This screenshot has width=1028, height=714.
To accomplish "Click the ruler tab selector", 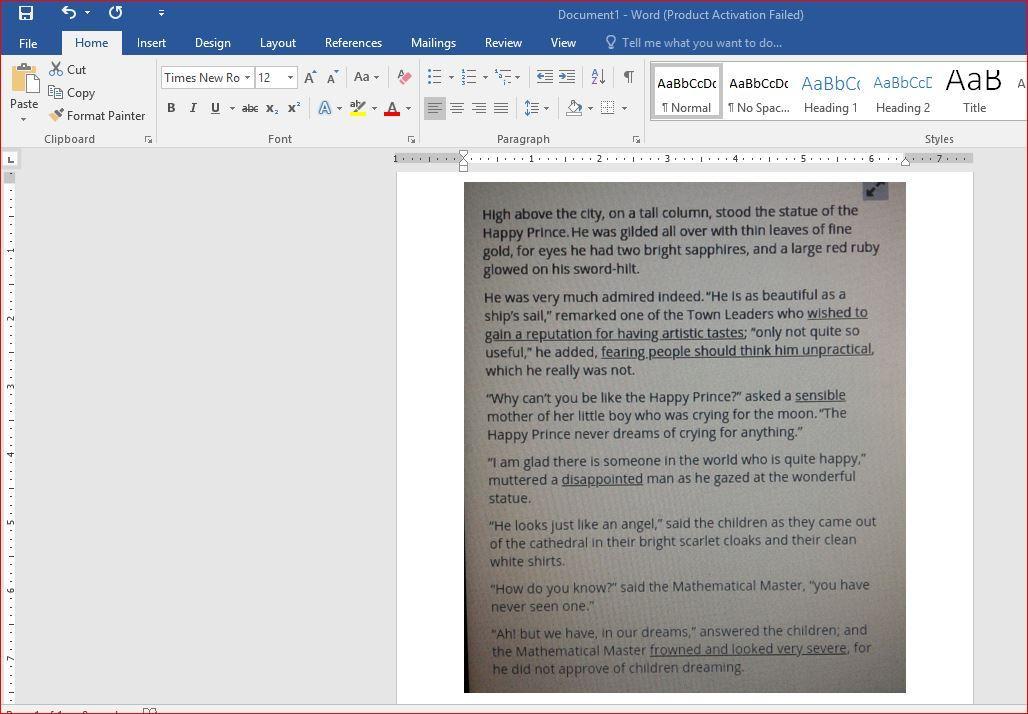I will pos(11,159).
